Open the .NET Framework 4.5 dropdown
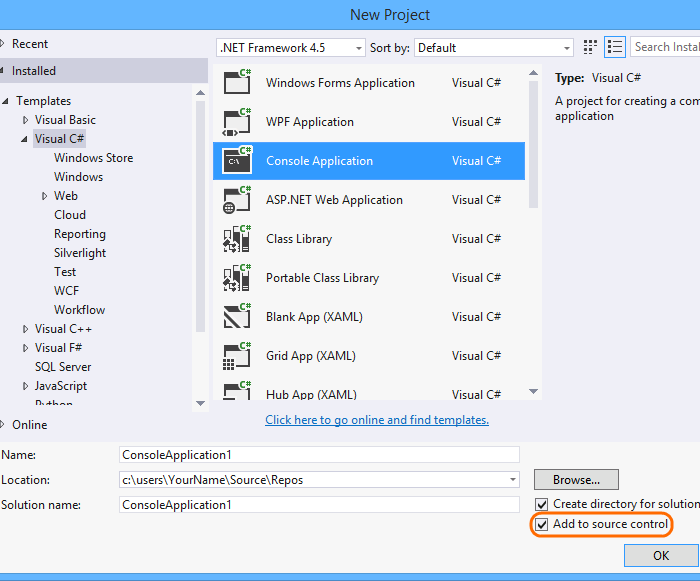The width and height of the screenshot is (700, 581). pos(290,47)
